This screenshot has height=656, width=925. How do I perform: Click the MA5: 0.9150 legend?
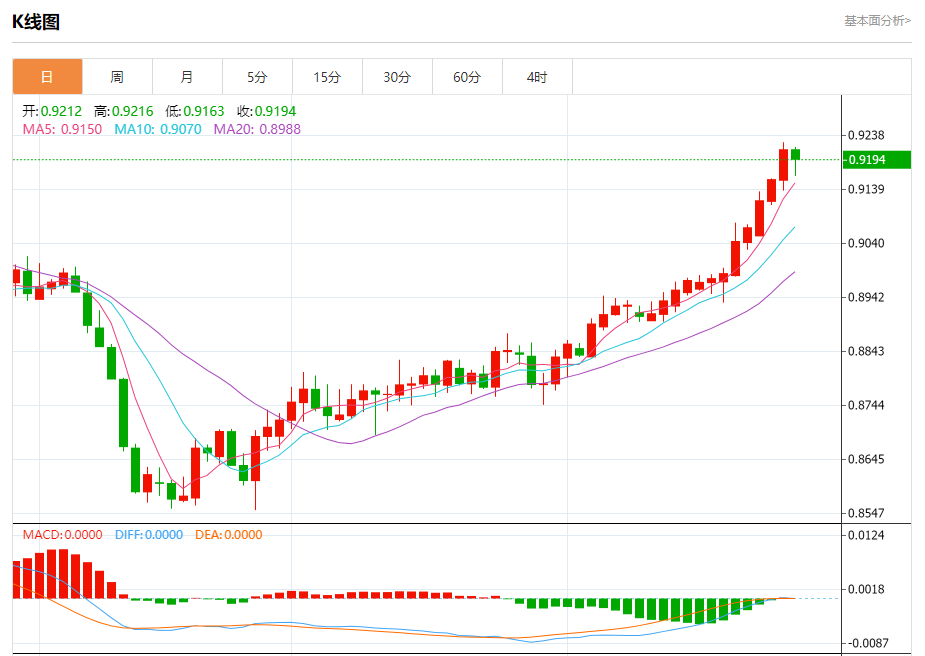pos(62,129)
